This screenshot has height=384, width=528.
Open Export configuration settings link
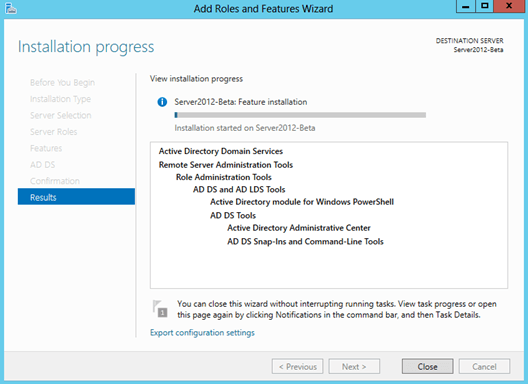(202, 333)
